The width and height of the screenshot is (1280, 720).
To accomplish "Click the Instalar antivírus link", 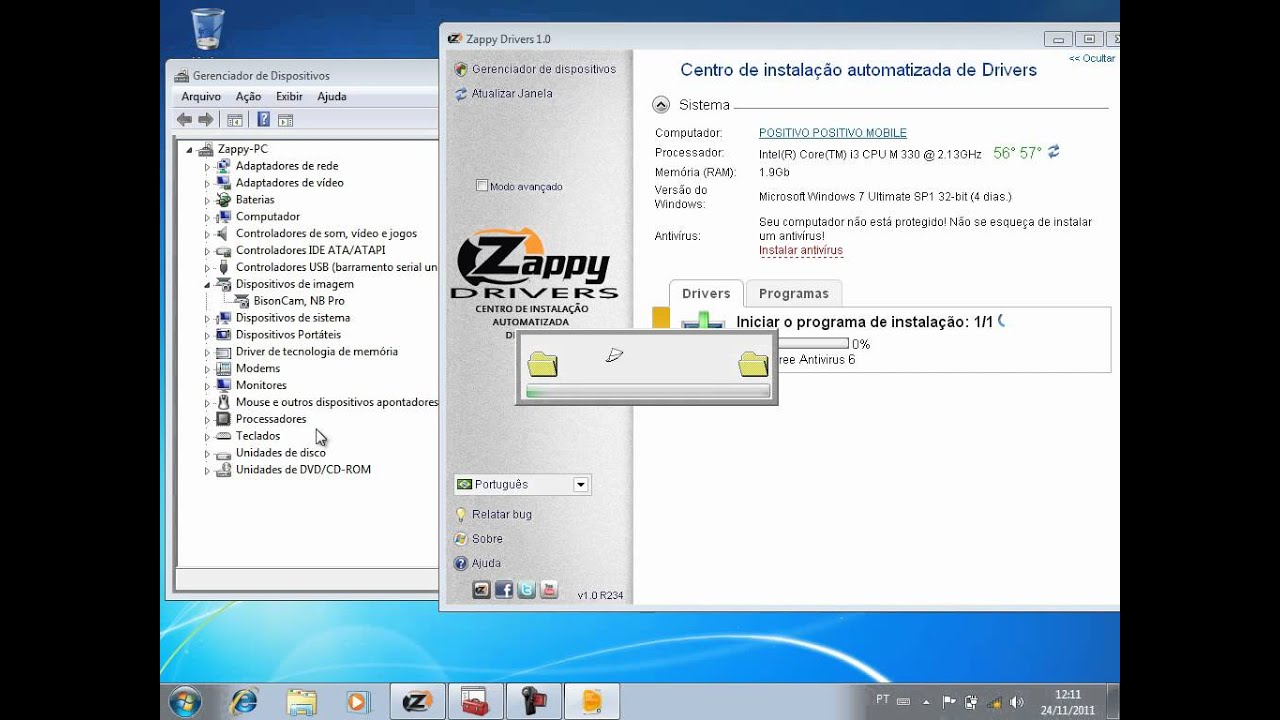I will pos(801,251).
